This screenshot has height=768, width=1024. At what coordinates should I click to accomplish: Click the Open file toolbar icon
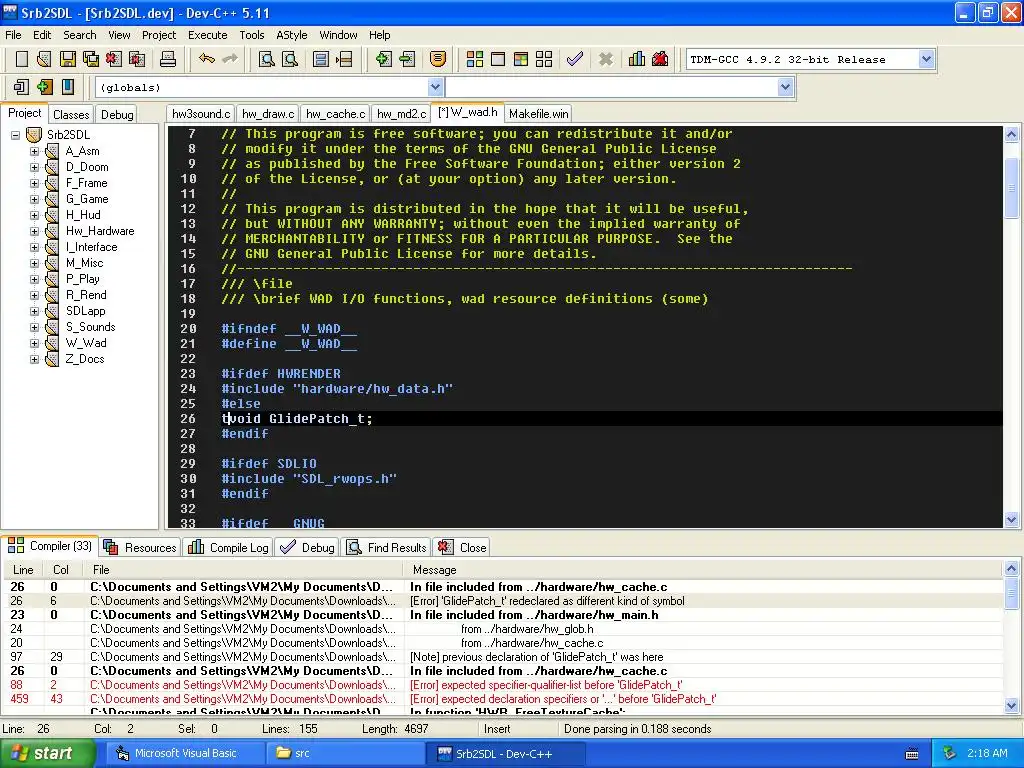tap(44, 59)
